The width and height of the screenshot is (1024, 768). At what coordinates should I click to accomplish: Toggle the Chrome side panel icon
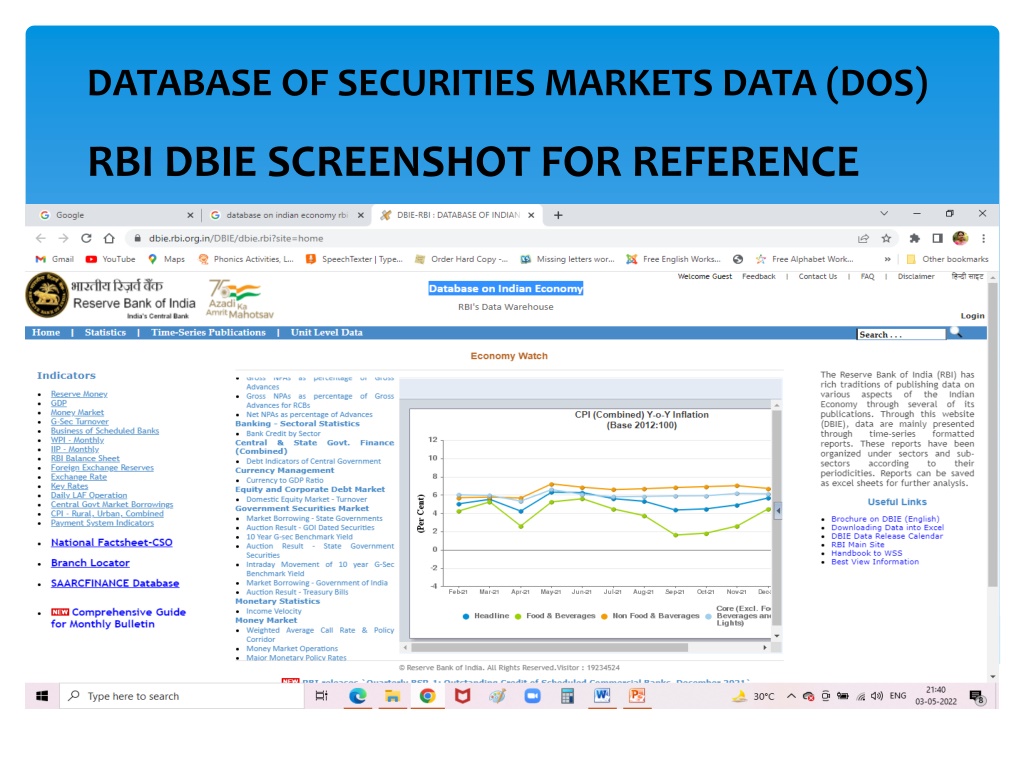point(938,238)
